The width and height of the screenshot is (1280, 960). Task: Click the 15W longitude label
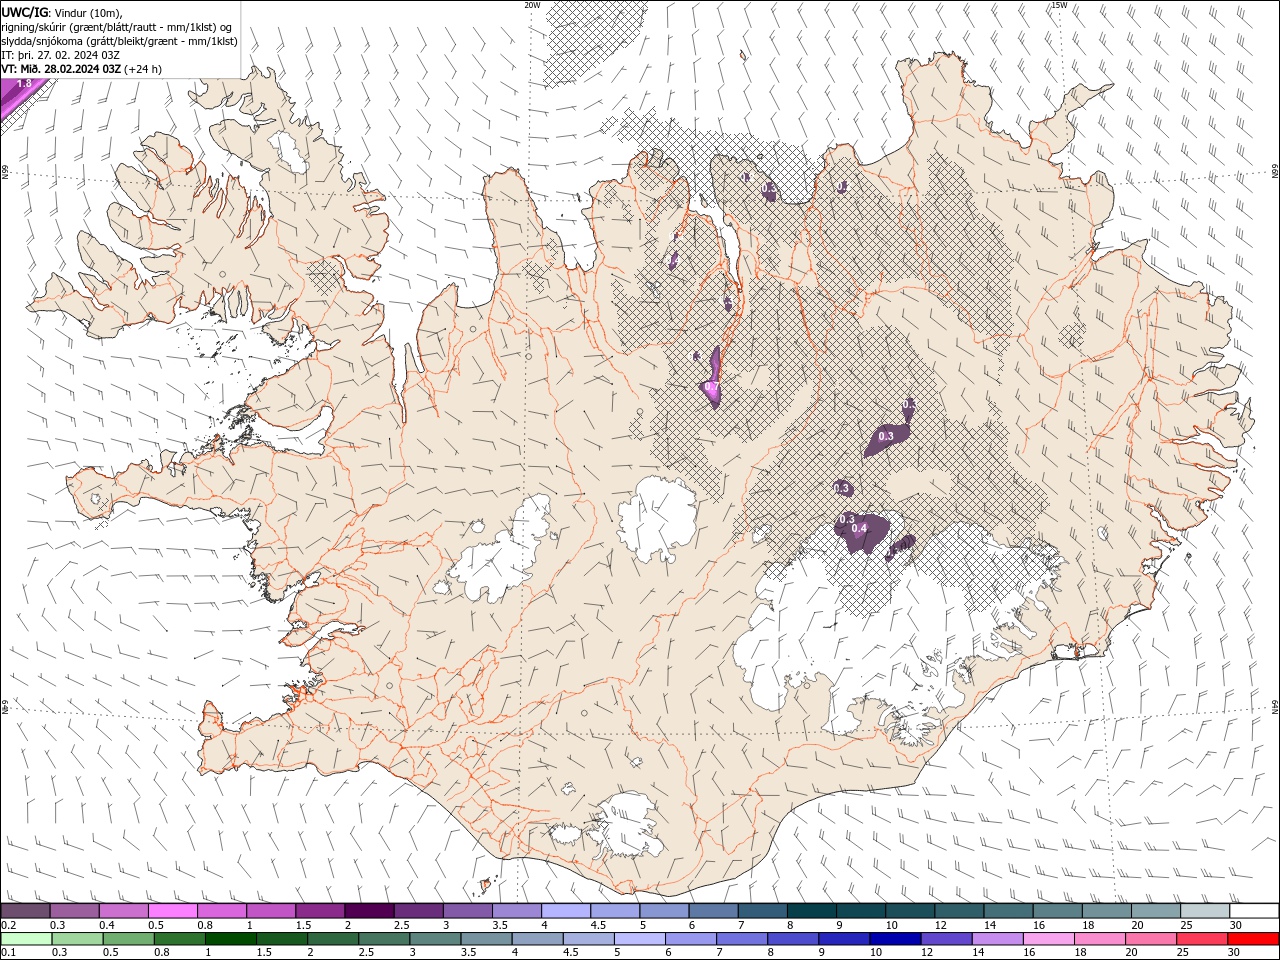pos(1059,5)
